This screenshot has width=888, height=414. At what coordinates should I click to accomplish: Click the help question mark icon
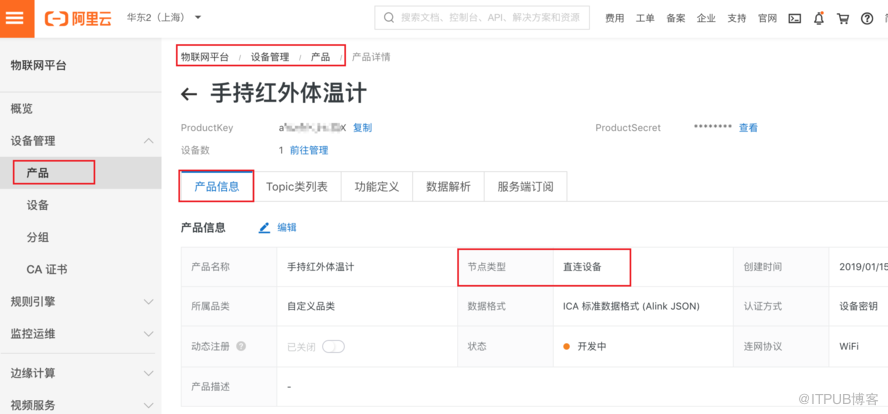click(x=868, y=18)
